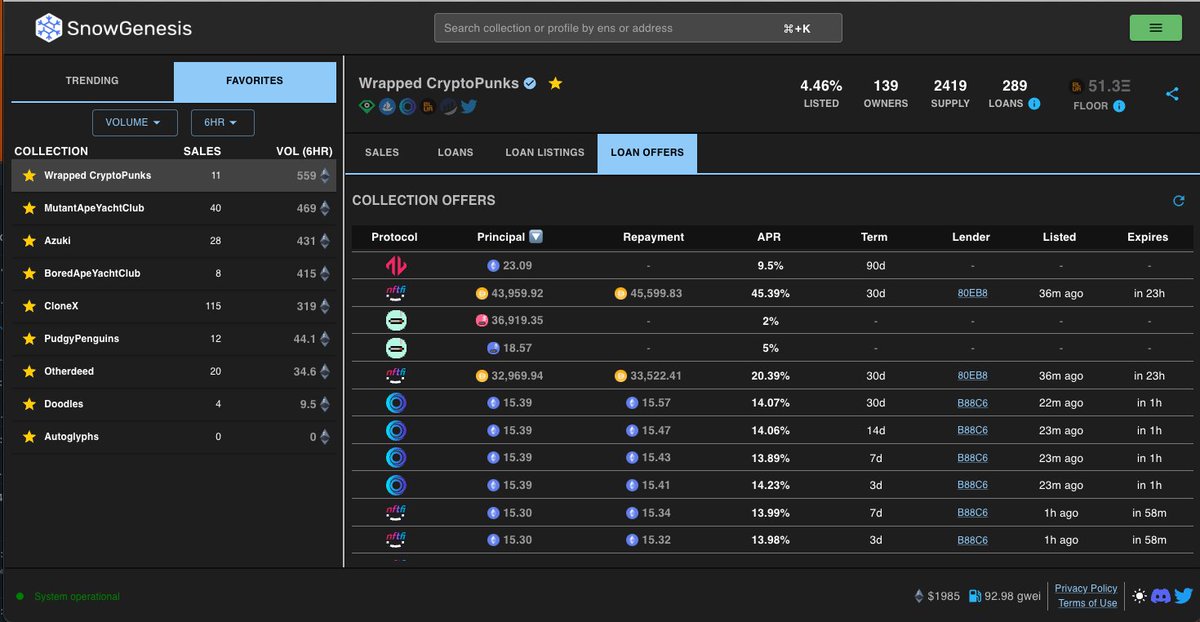Select the Azuki collection row
The width and height of the screenshot is (1200, 622).
(x=174, y=241)
